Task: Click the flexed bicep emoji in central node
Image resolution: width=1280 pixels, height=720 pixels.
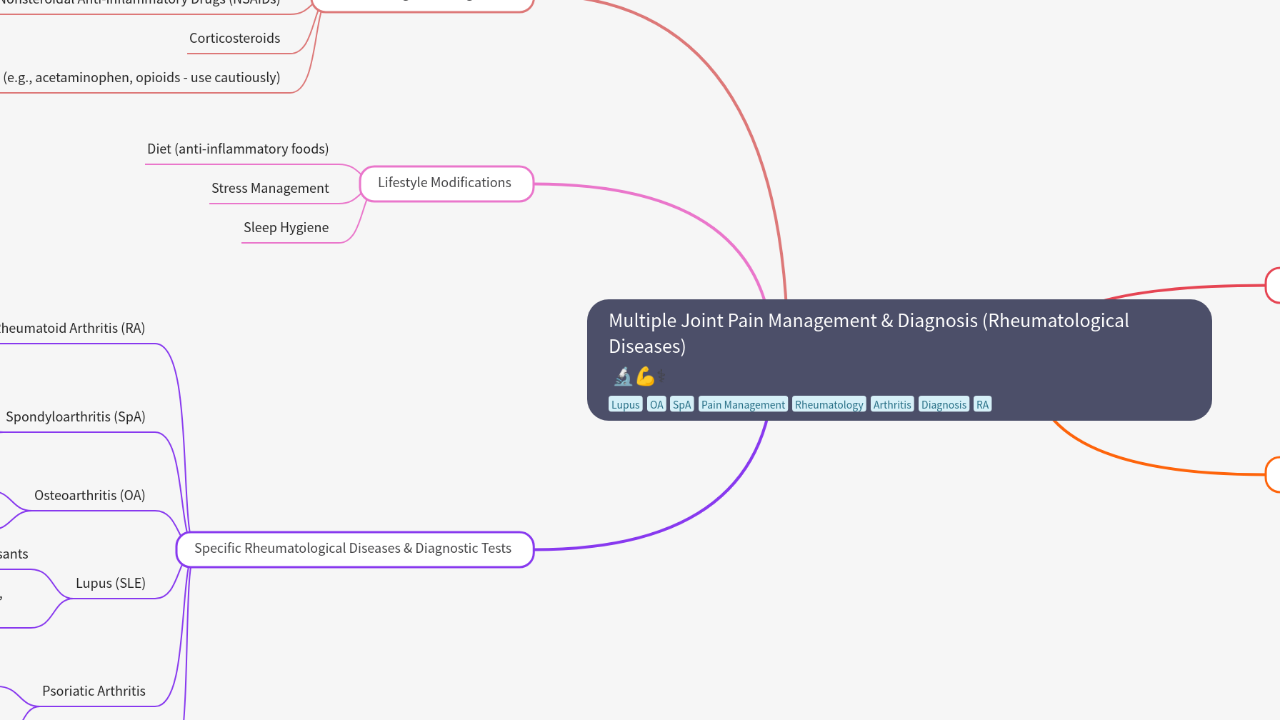Action: point(645,377)
